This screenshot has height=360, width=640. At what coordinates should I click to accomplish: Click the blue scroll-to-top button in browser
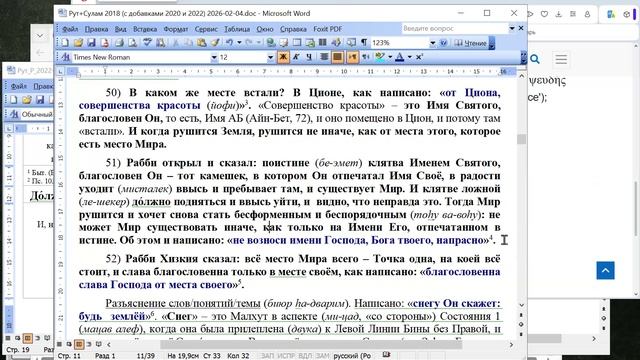(x=605, y=271)
